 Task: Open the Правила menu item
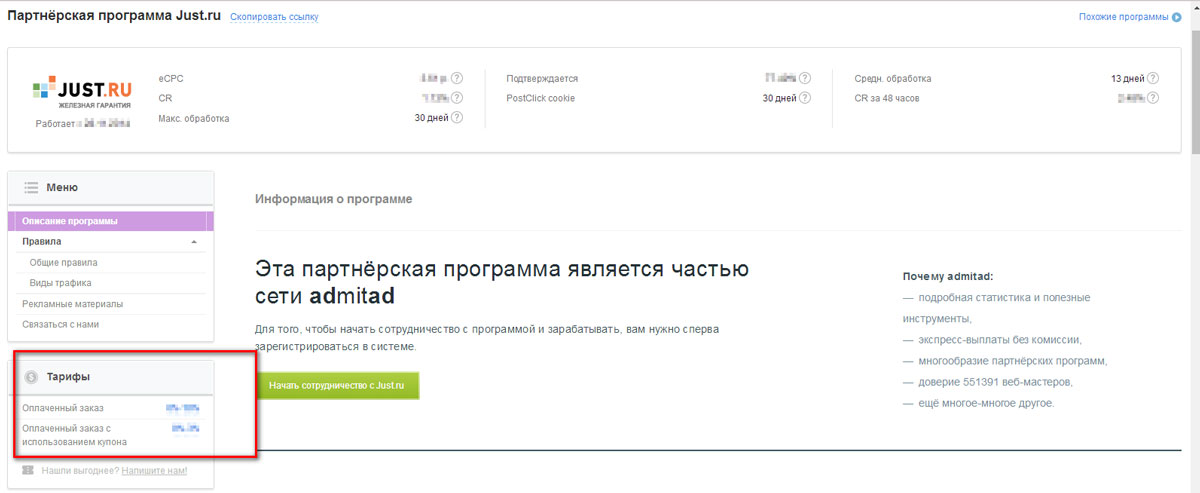pos(110,242)
